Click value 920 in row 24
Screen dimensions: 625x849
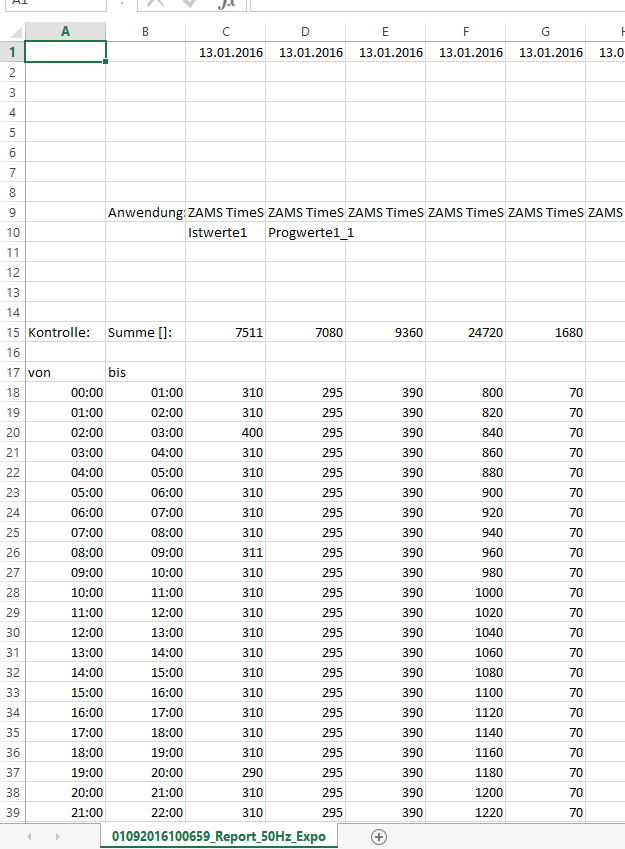pyautogui.click(x=465, y=513)
